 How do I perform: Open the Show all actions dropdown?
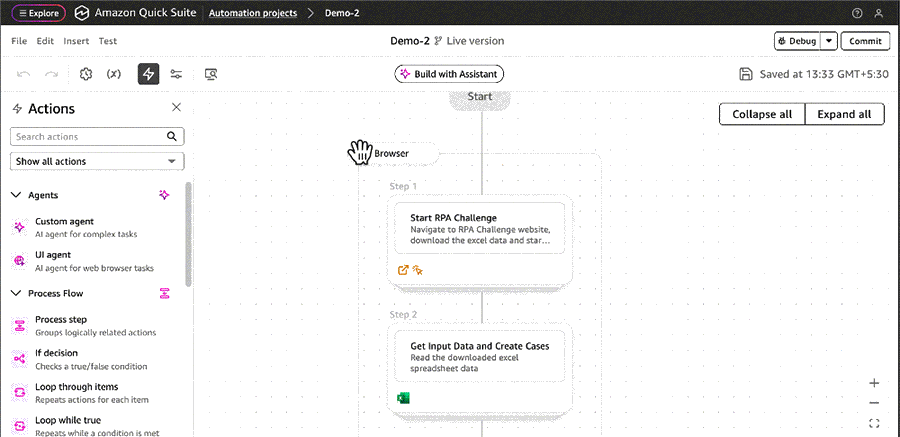(x=97, y=161)
